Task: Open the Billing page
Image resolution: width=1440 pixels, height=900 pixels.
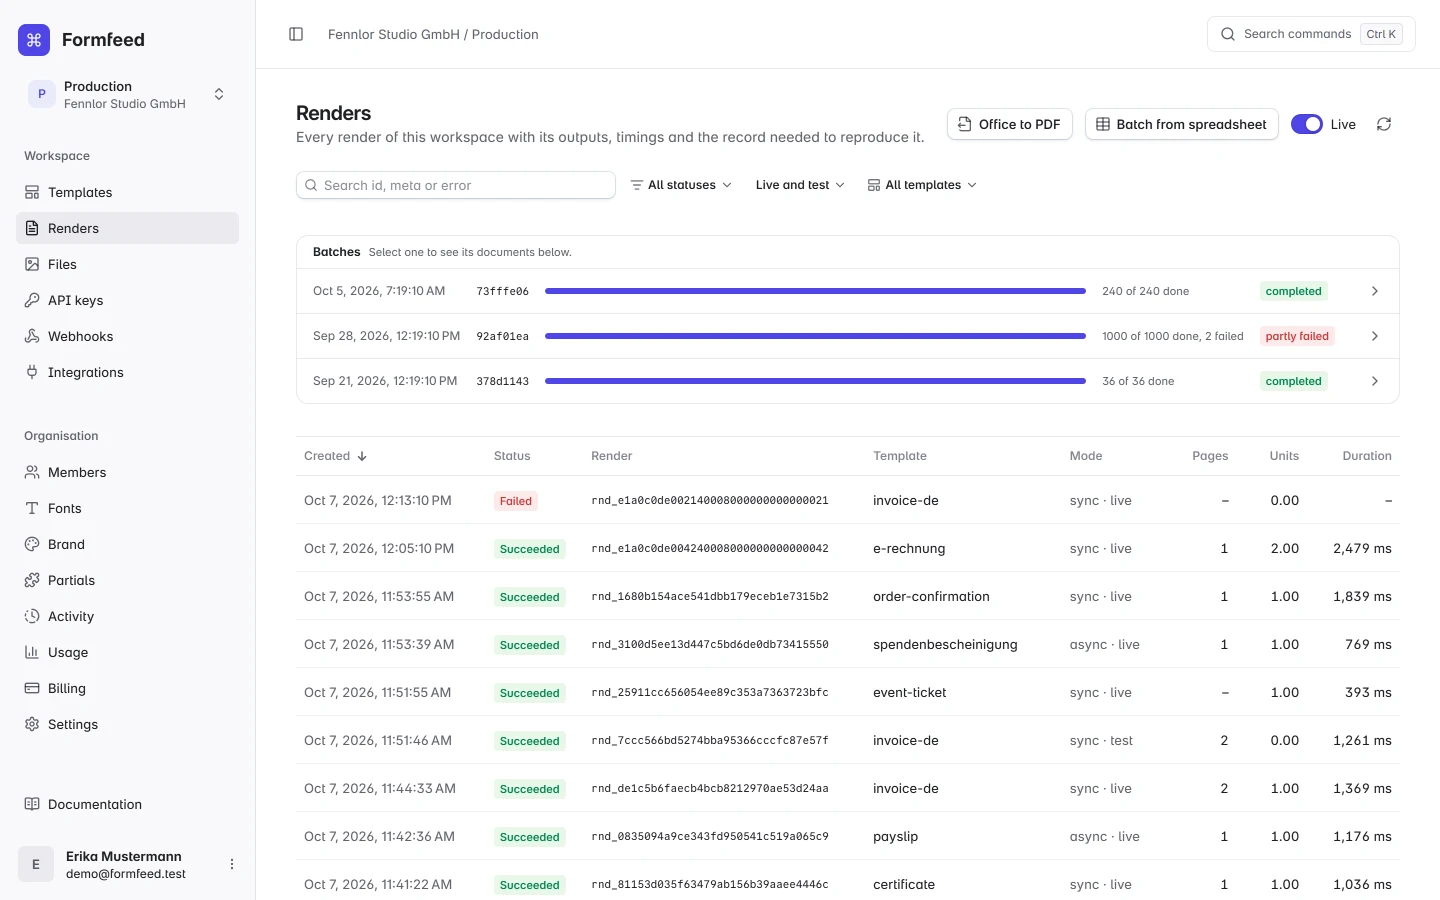Action: (x=127, y=688)
